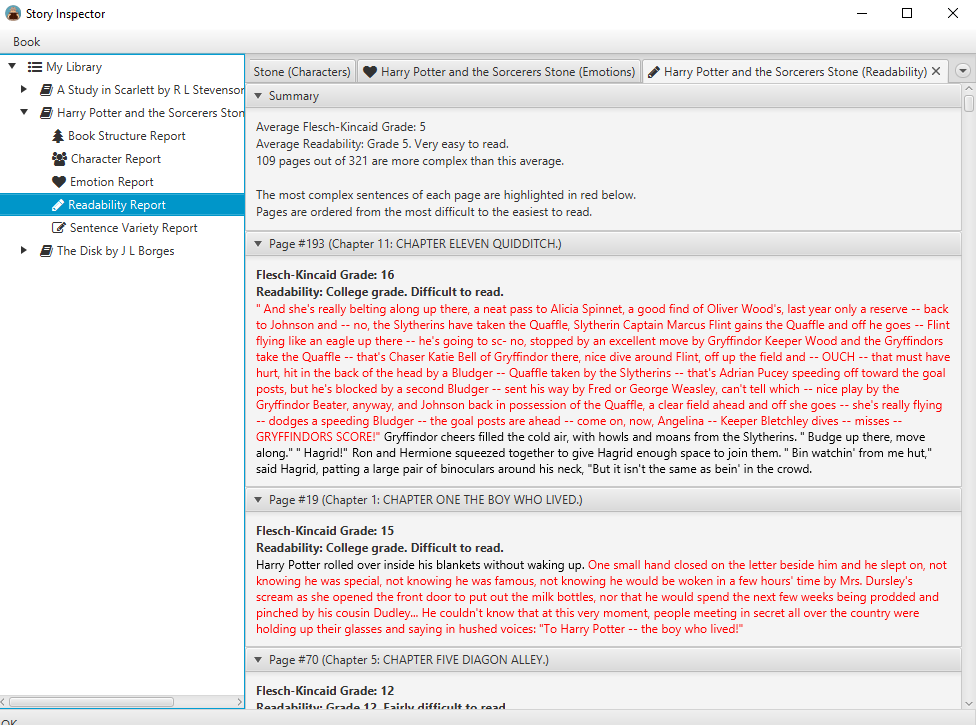
Task: Click sidebar scrollbar right arrow
Action: point(240,702)
